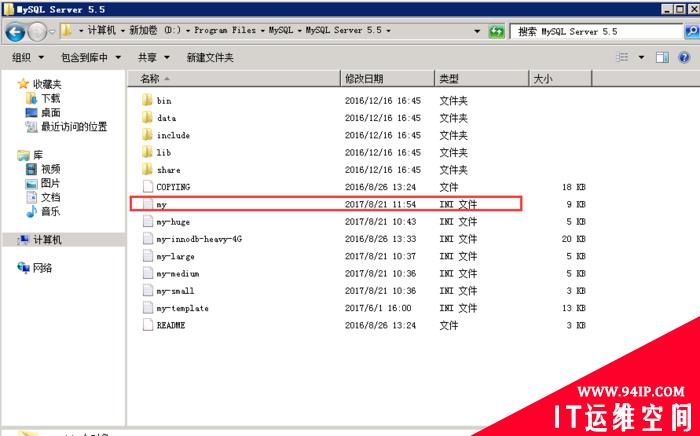Select the my-template file icon

(148, 308)
